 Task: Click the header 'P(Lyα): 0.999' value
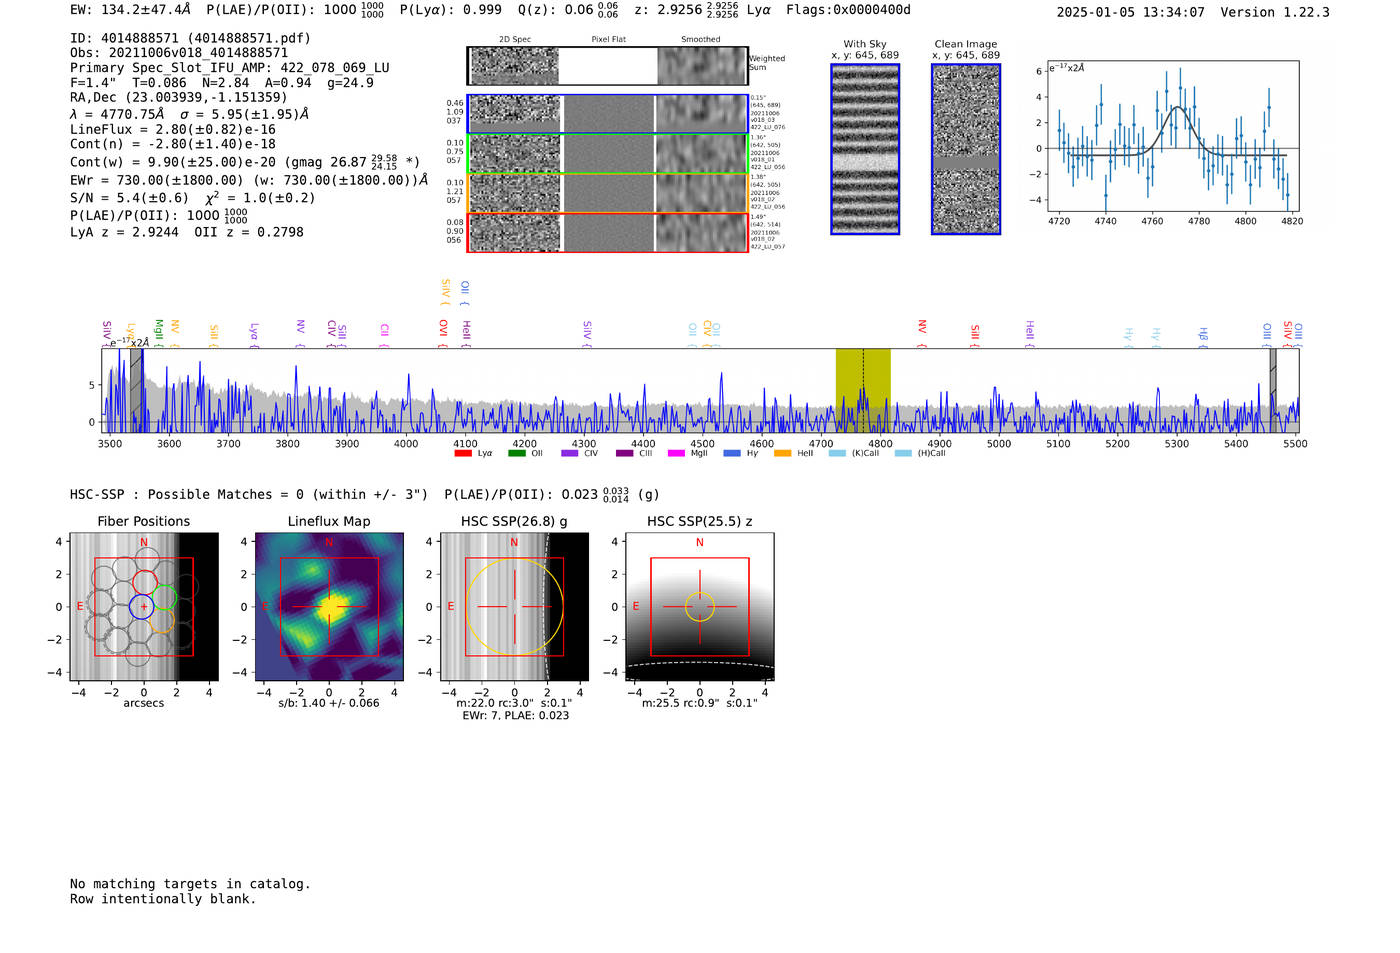(451, 10)
